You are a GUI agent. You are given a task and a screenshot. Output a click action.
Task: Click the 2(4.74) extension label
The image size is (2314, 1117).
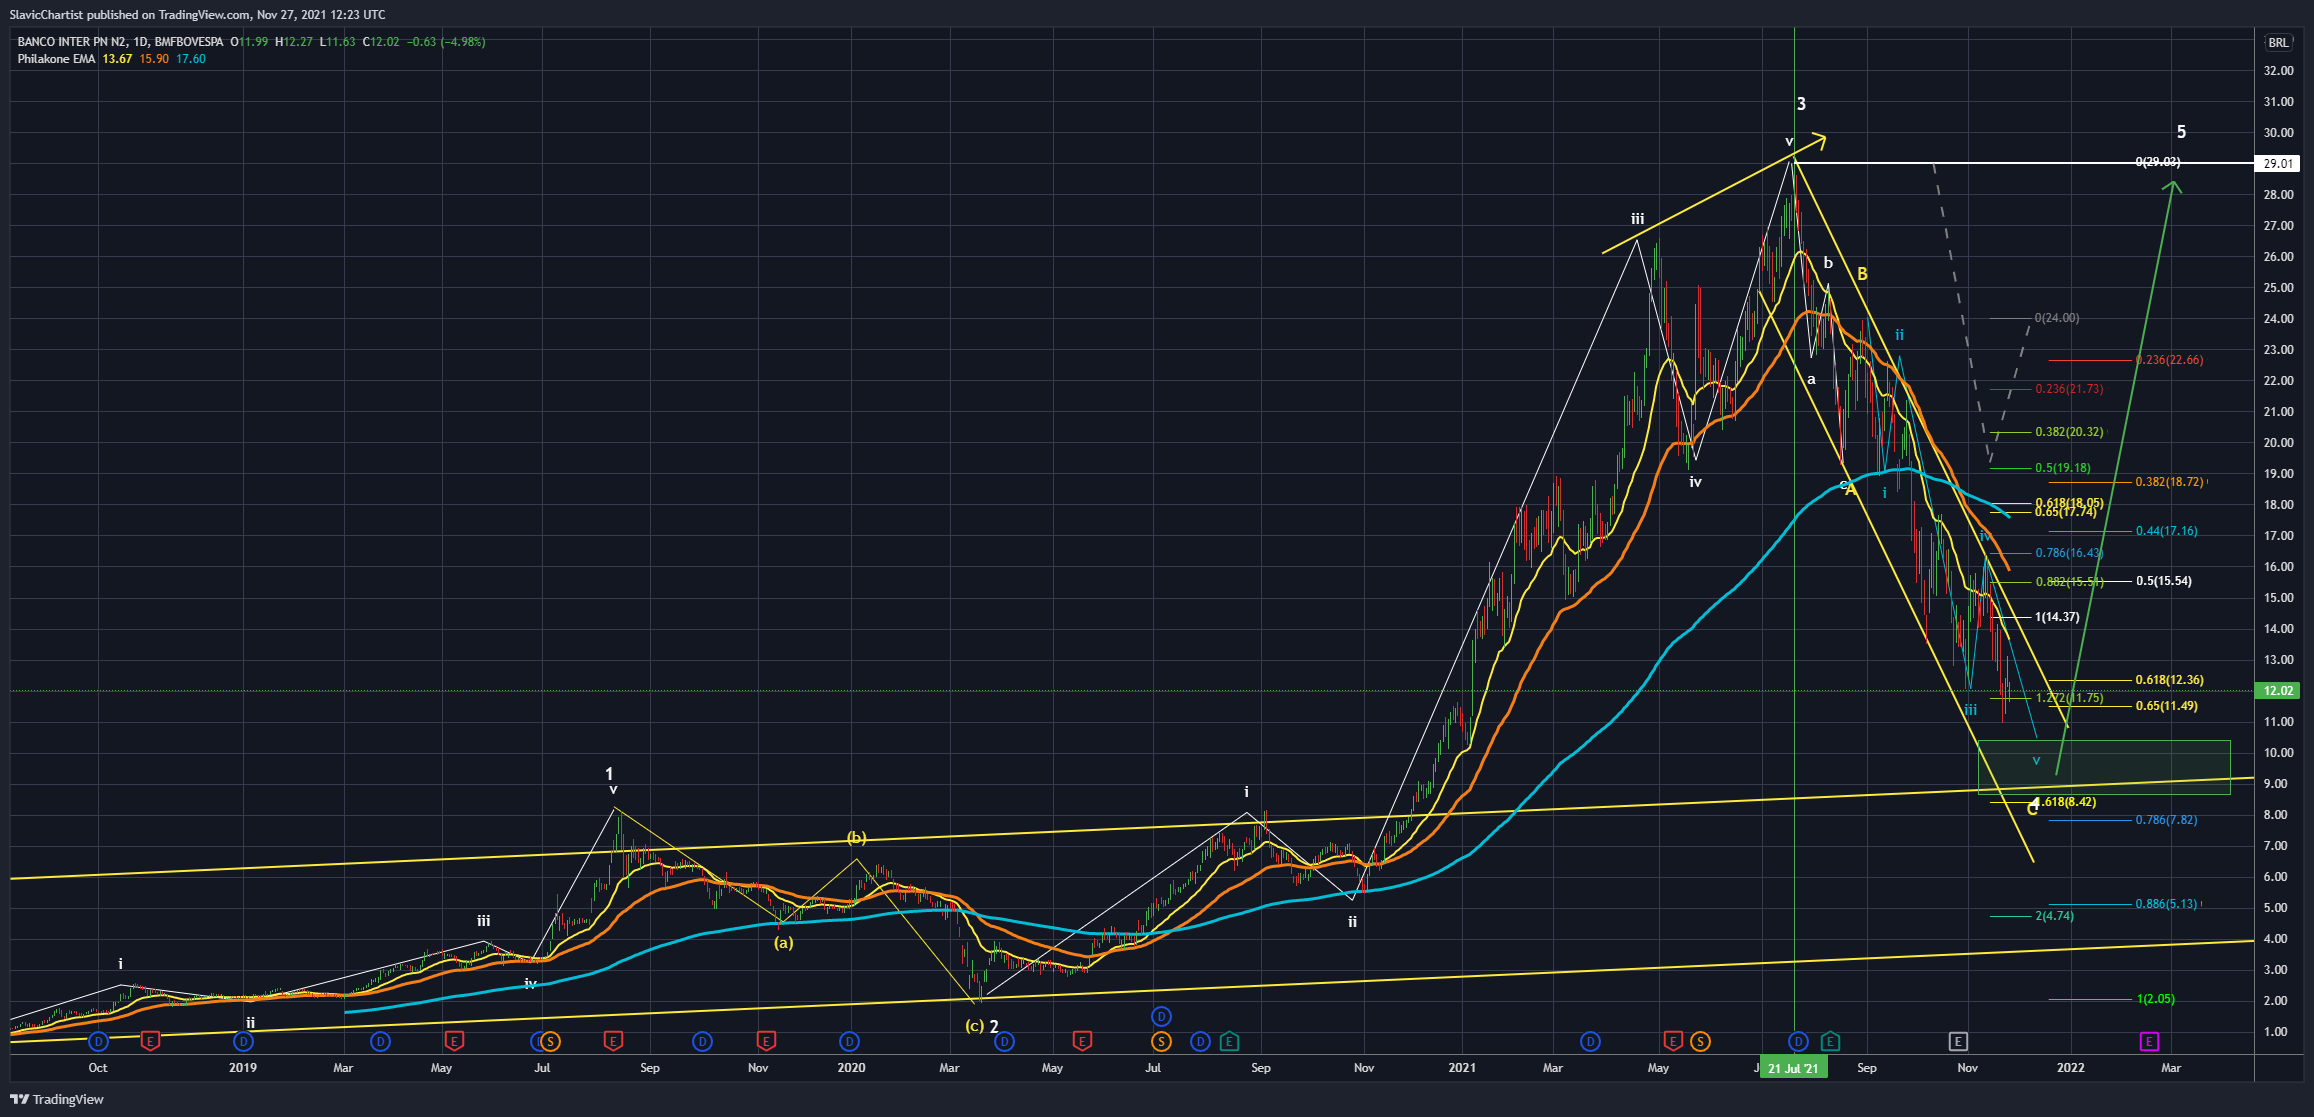[2054, 916]
